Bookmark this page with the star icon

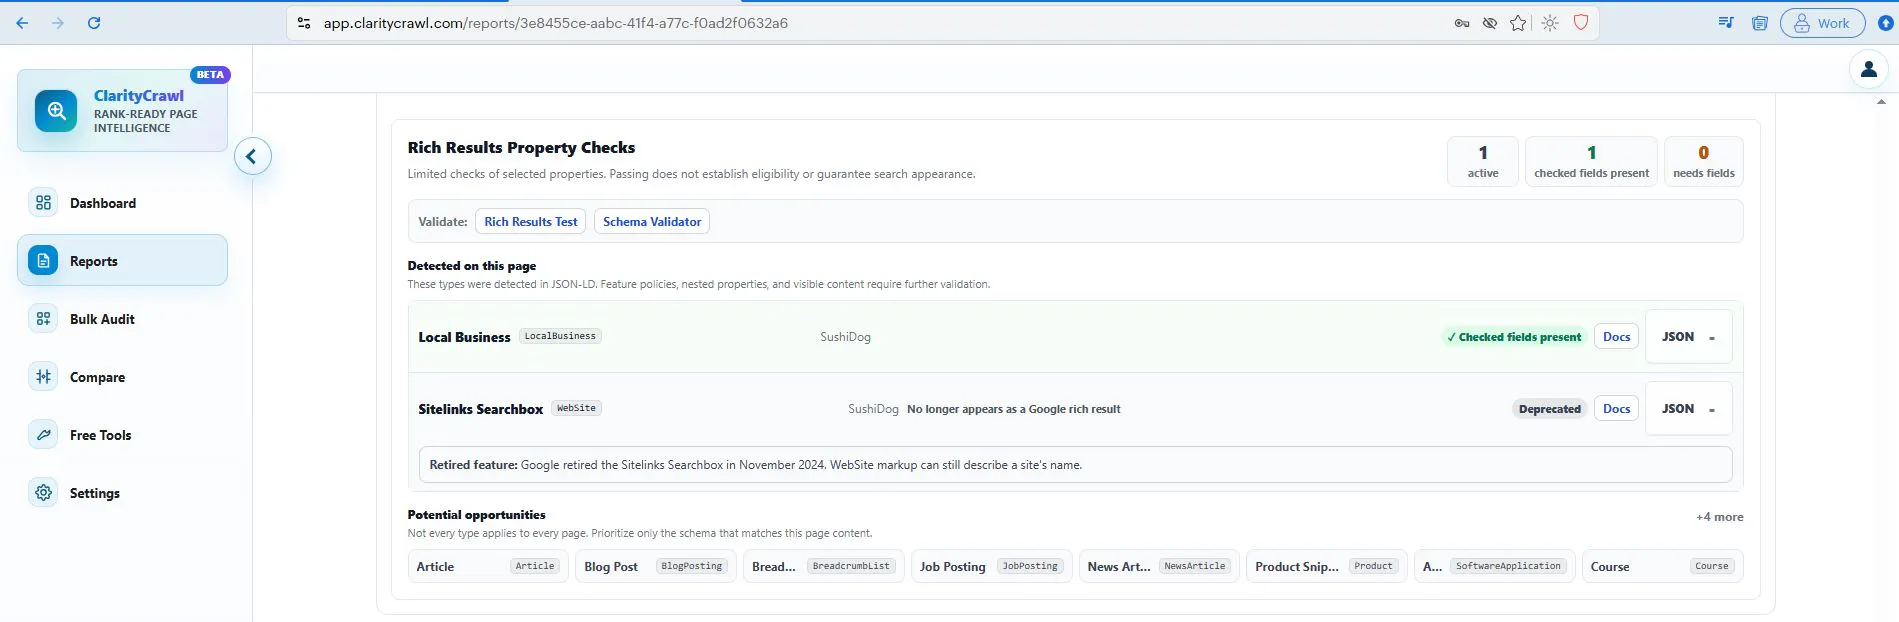(1518, 23)
